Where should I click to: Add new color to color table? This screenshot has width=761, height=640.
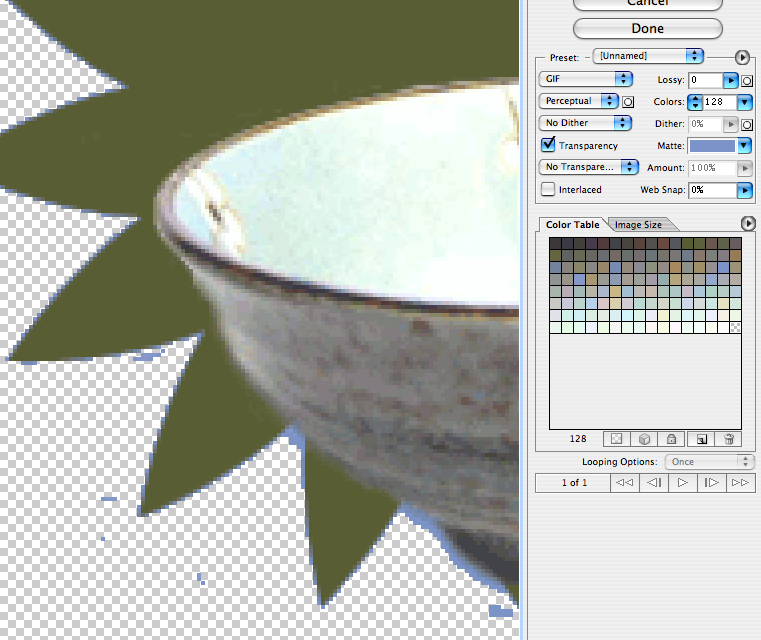pos(701,439)
